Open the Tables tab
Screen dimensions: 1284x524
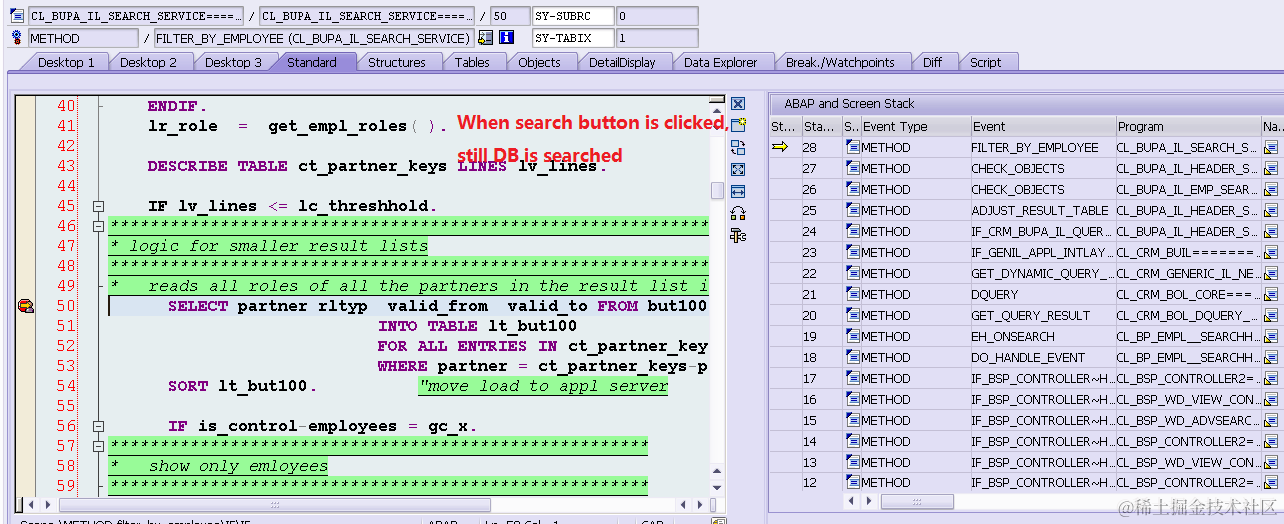472,62
